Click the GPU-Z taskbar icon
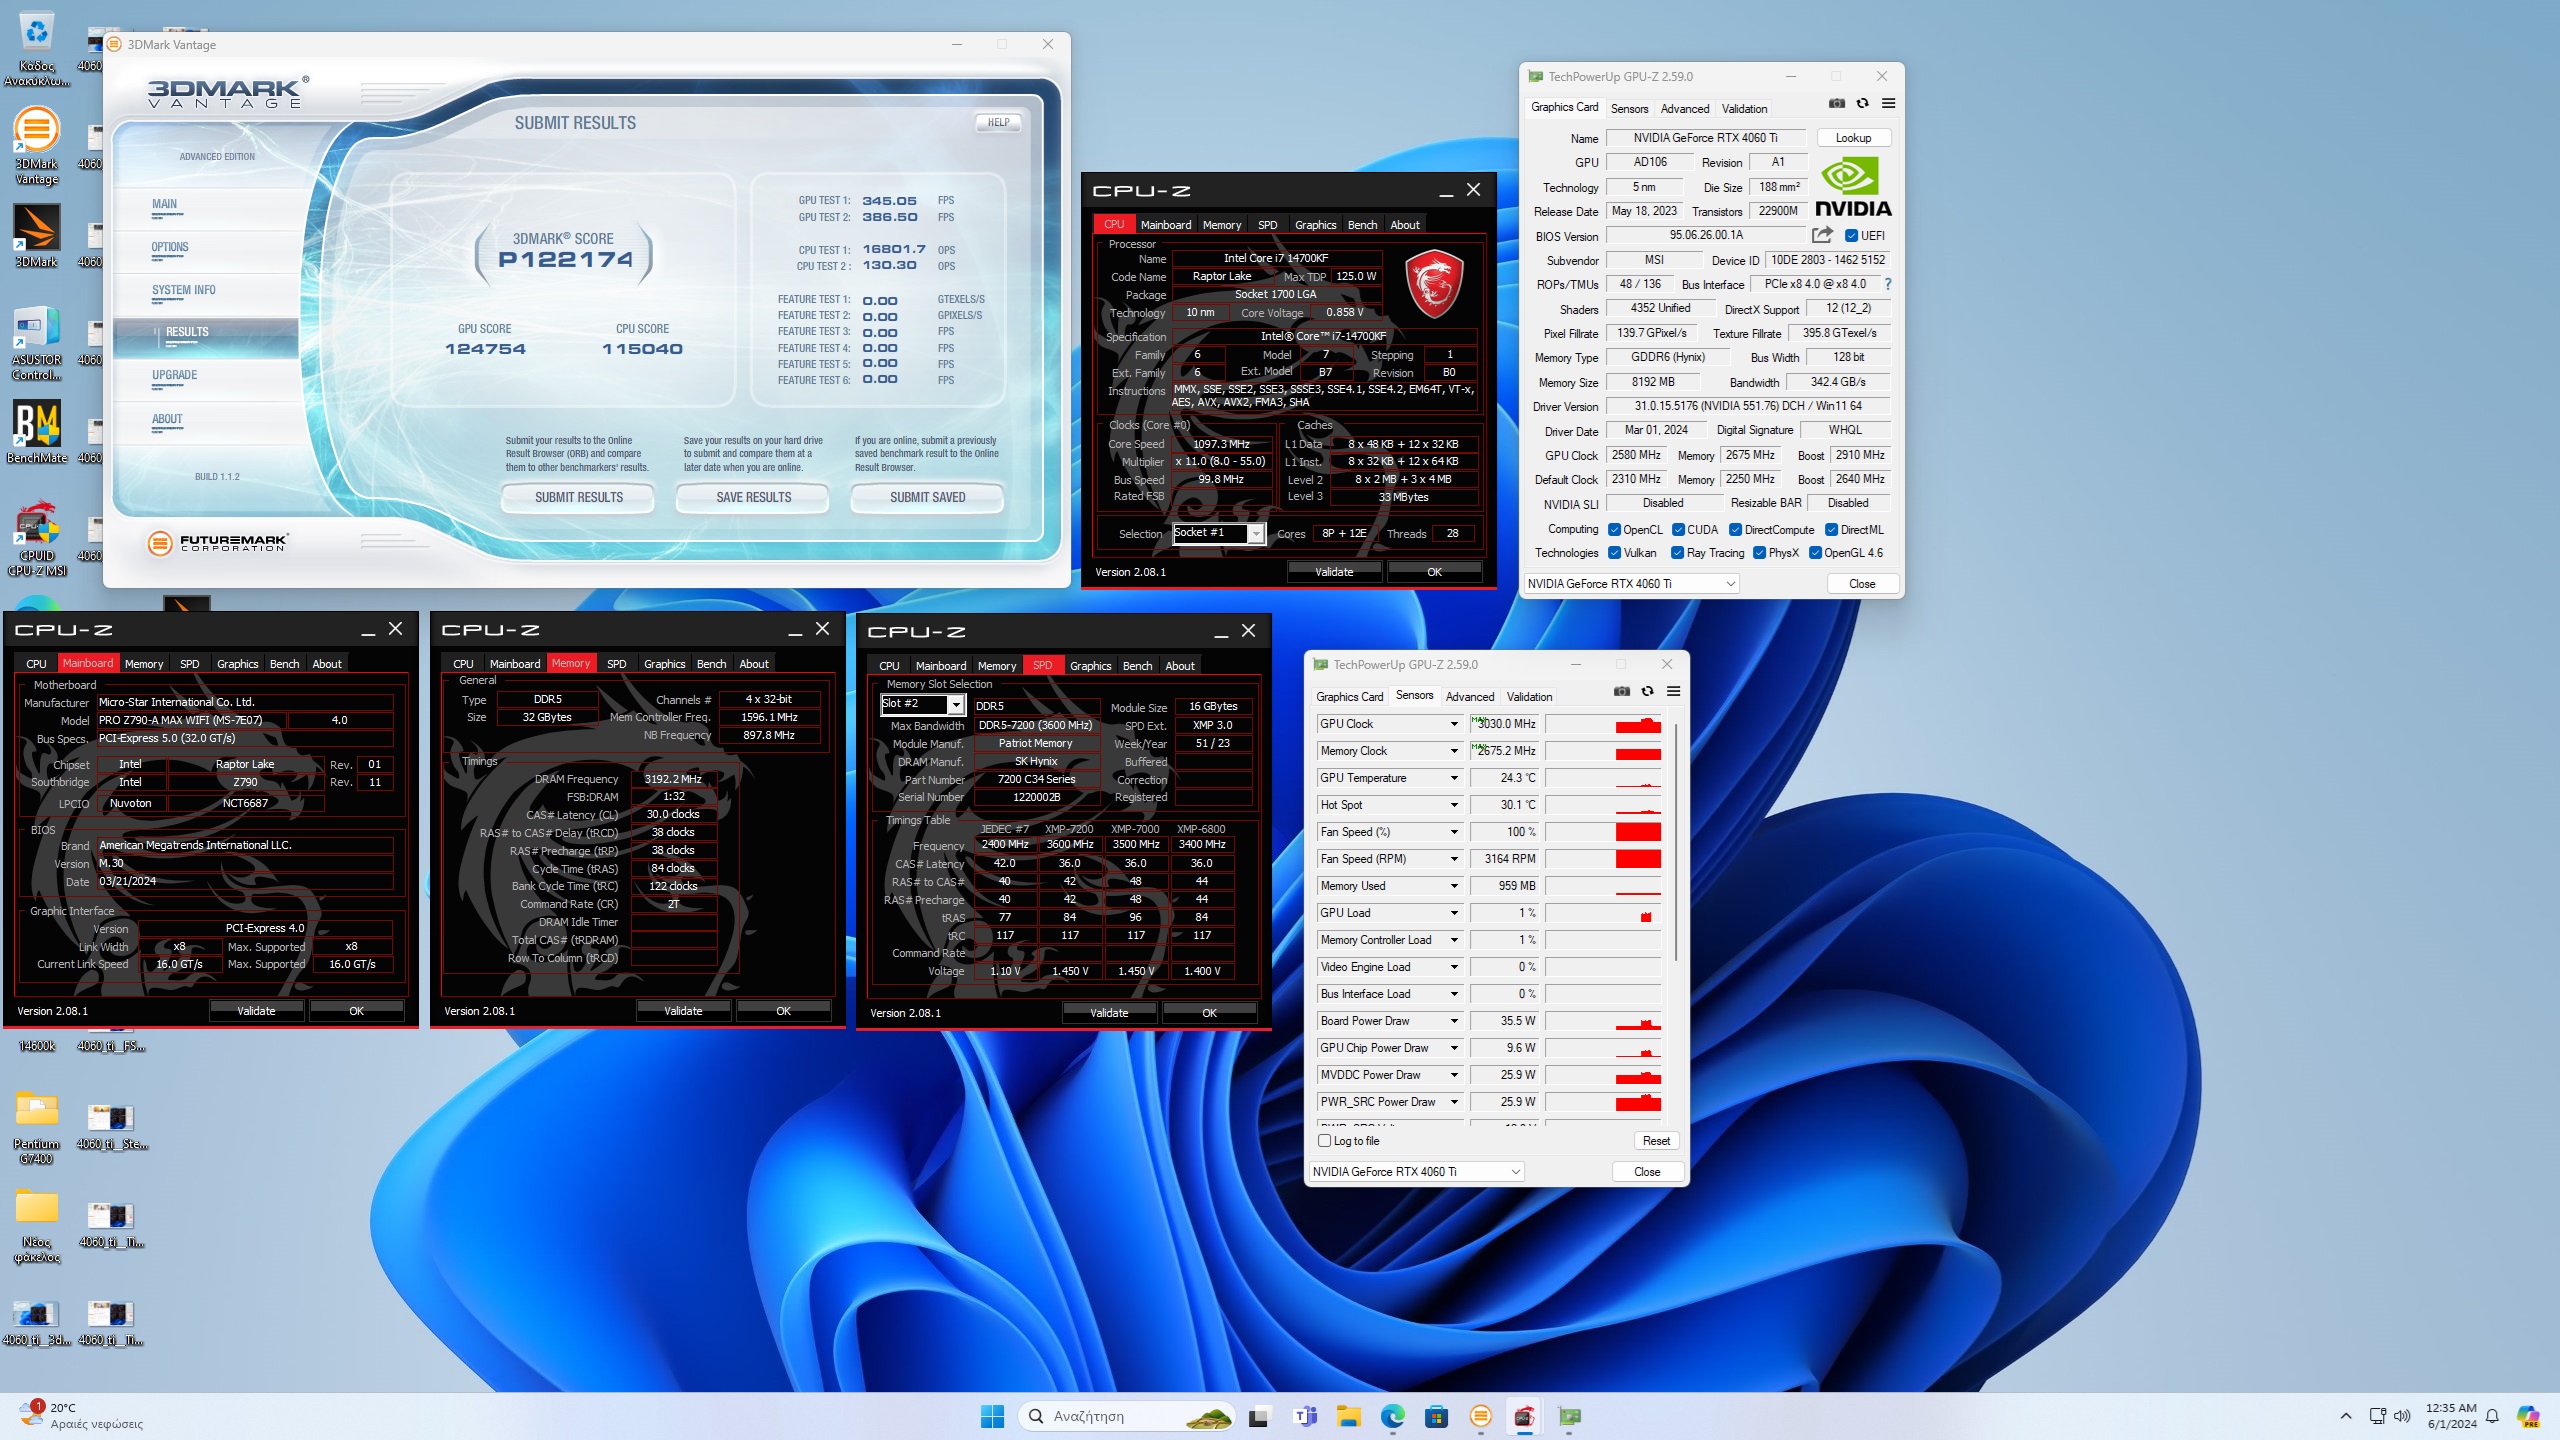2560x1440 pixels. tap(1569, 1416)
